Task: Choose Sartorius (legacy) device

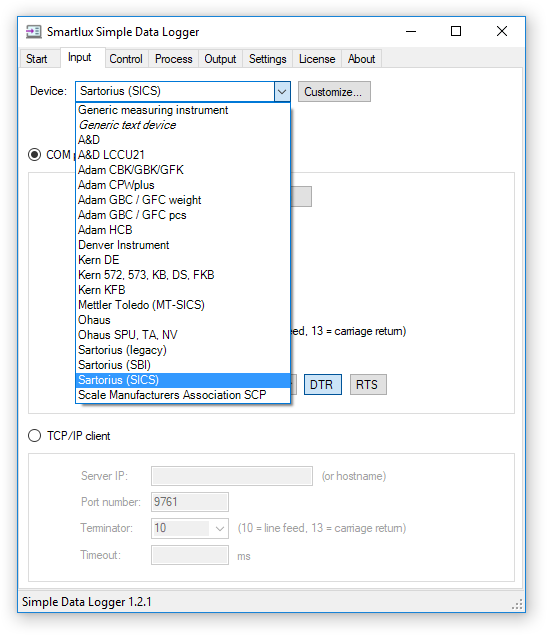Action: pyautogui.click(x=183, y=350)
